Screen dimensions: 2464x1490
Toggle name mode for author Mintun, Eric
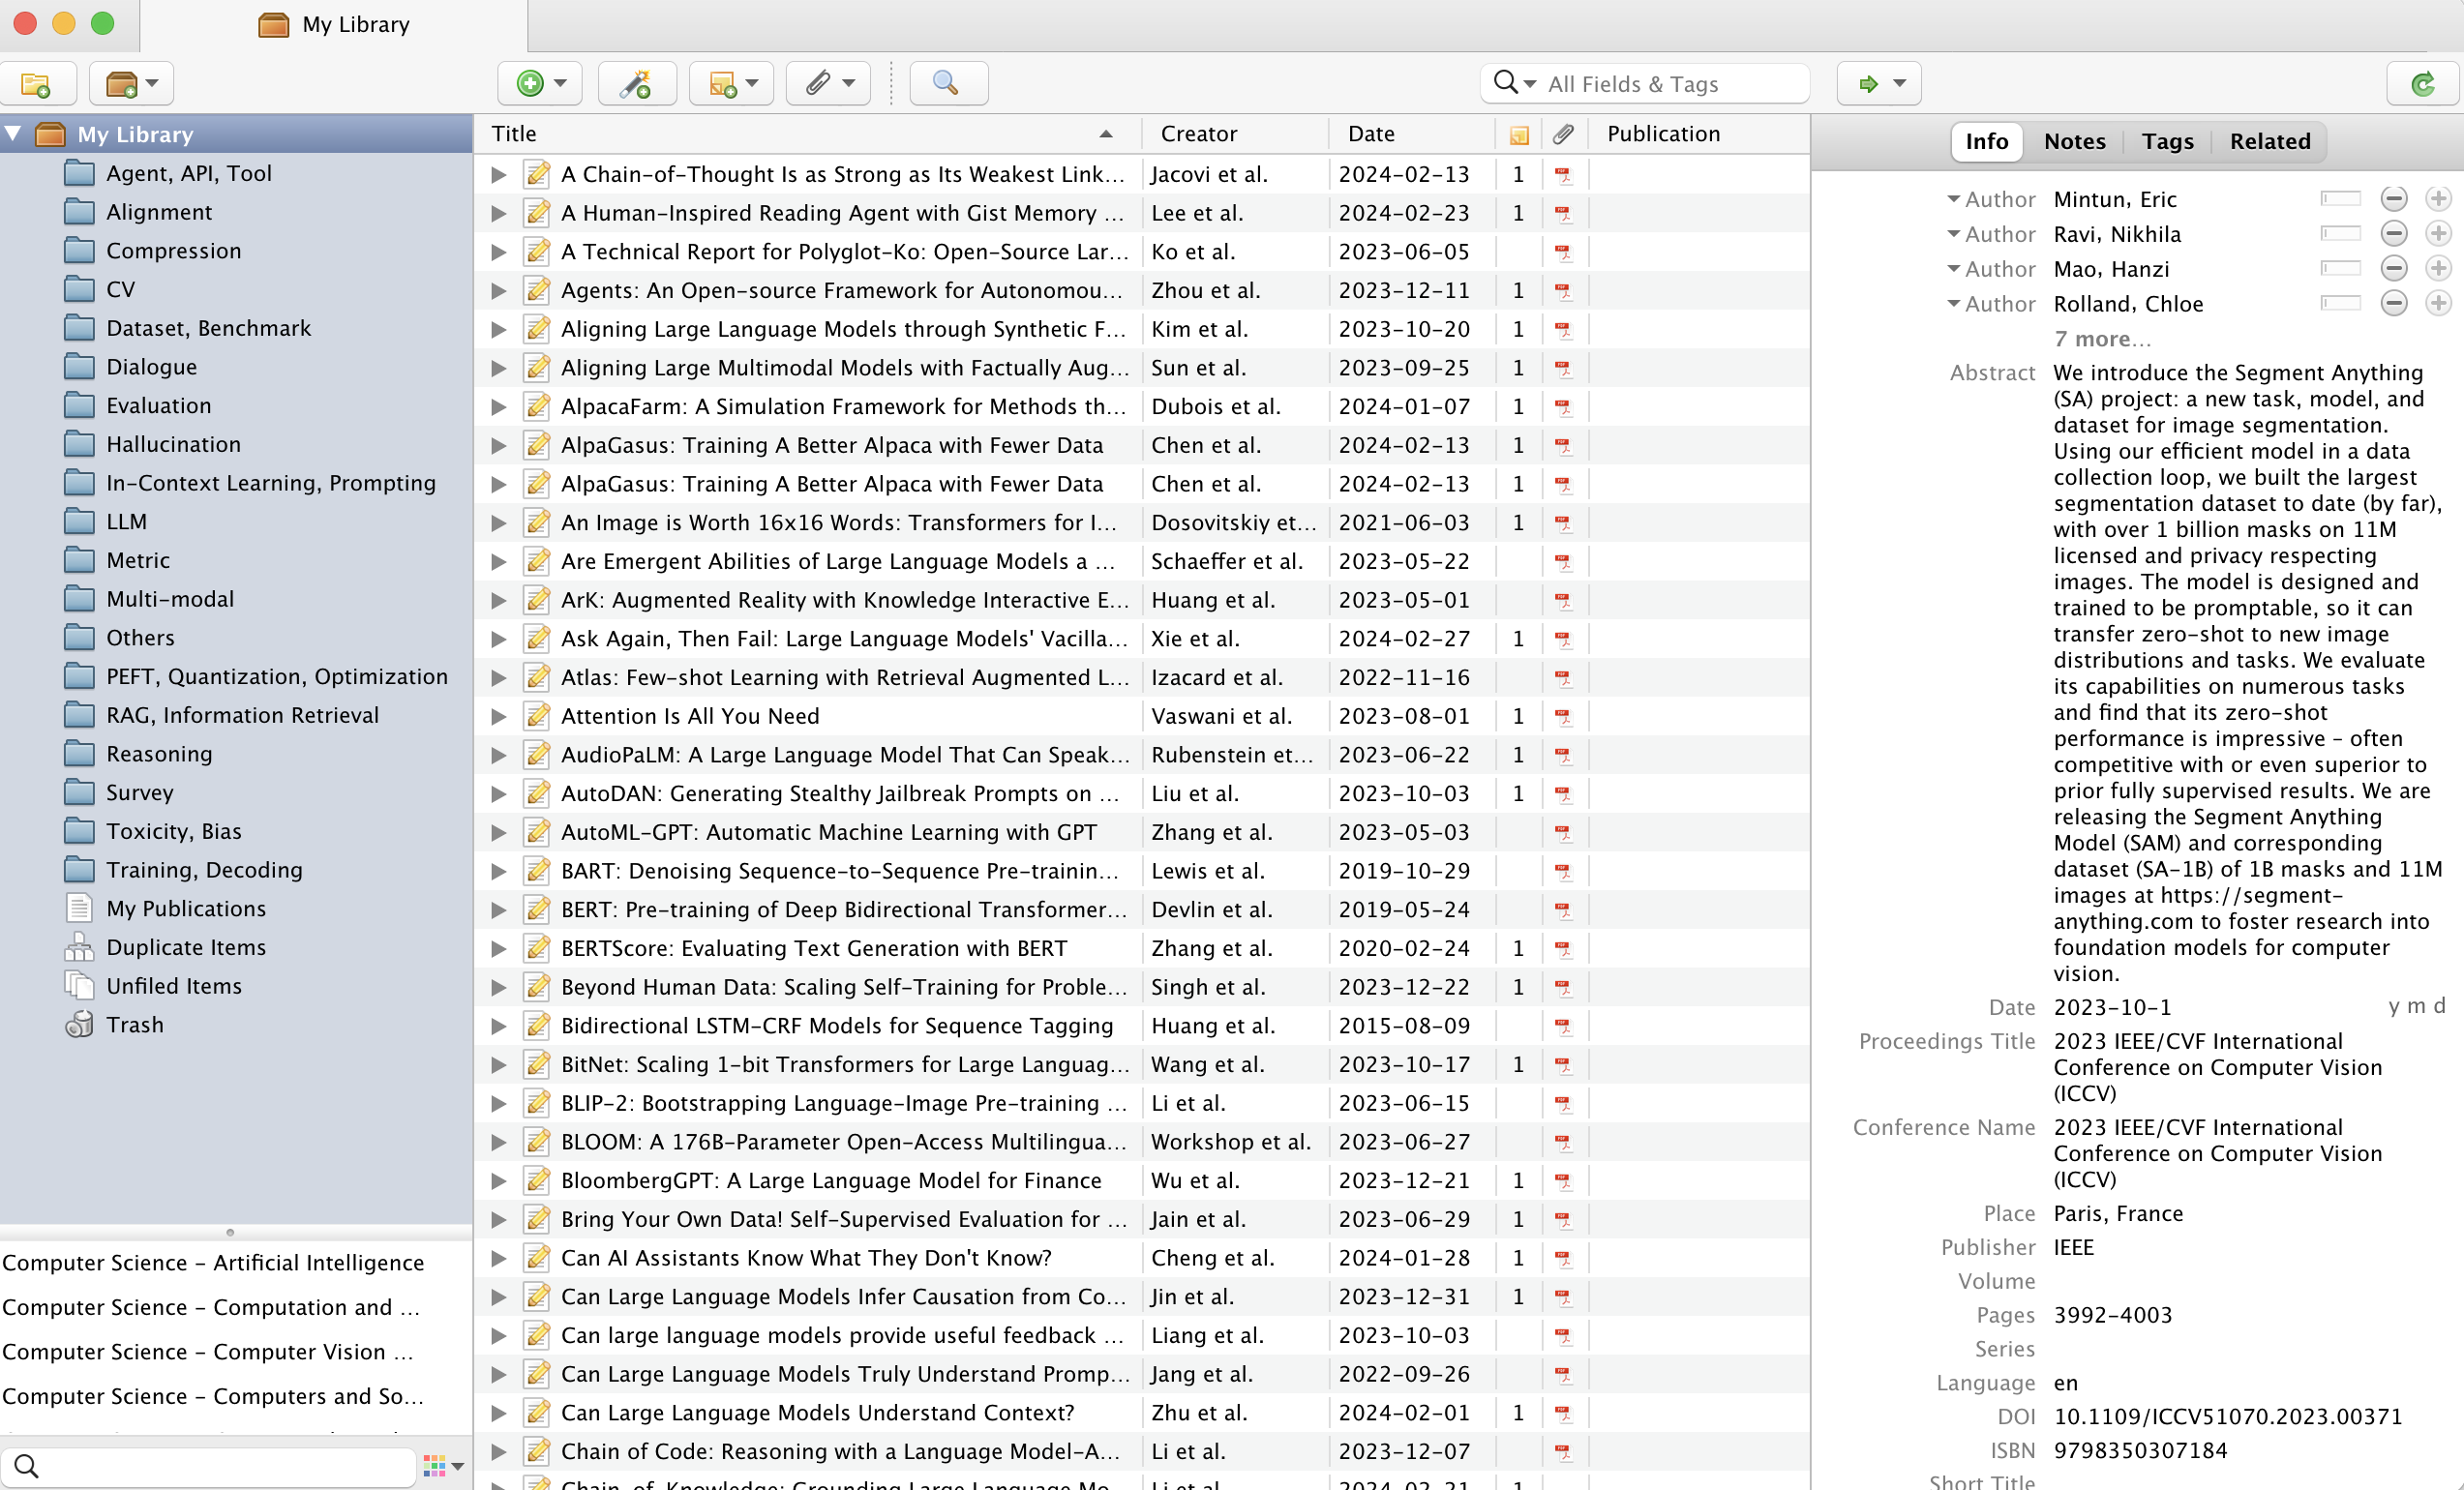coord(2340,199)
